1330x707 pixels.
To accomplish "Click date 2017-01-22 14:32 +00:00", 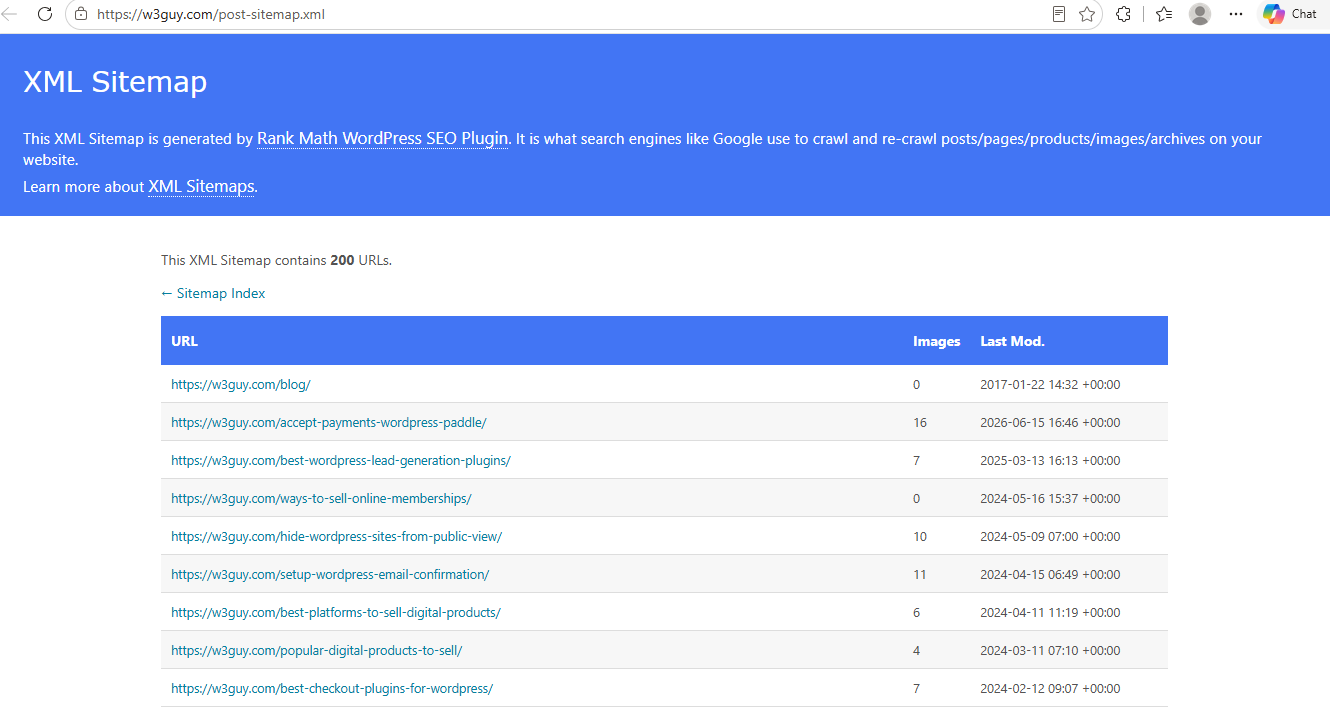I will [x=1050, y=384].
